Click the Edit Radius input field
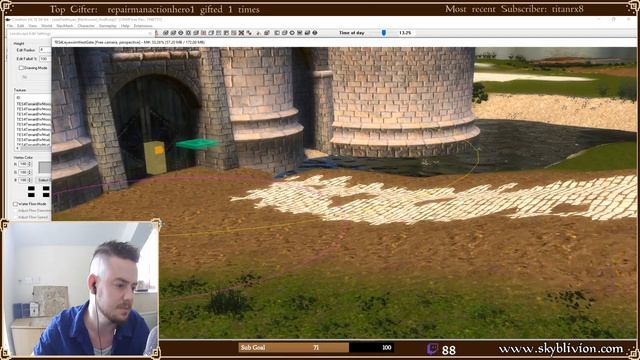The image size is (640, 360). [x=45, y=50]
